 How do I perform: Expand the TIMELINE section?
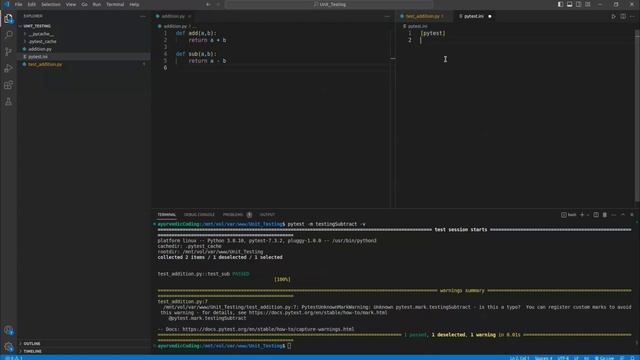click(x=84, y=351)
